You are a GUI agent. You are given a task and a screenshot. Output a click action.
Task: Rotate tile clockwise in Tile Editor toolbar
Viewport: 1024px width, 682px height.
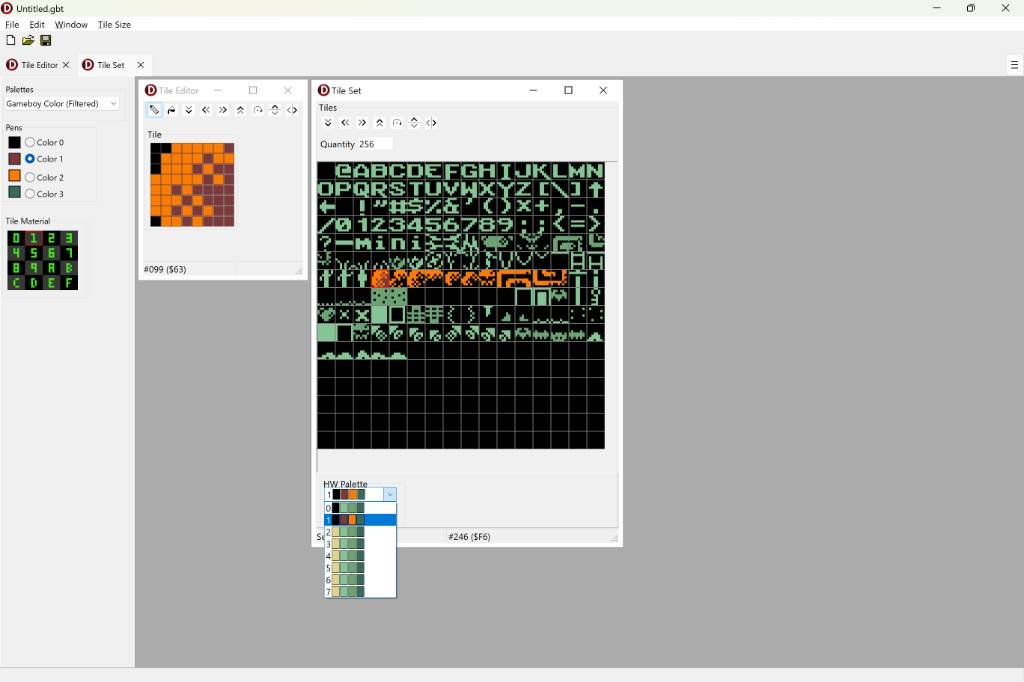(258, 110)
